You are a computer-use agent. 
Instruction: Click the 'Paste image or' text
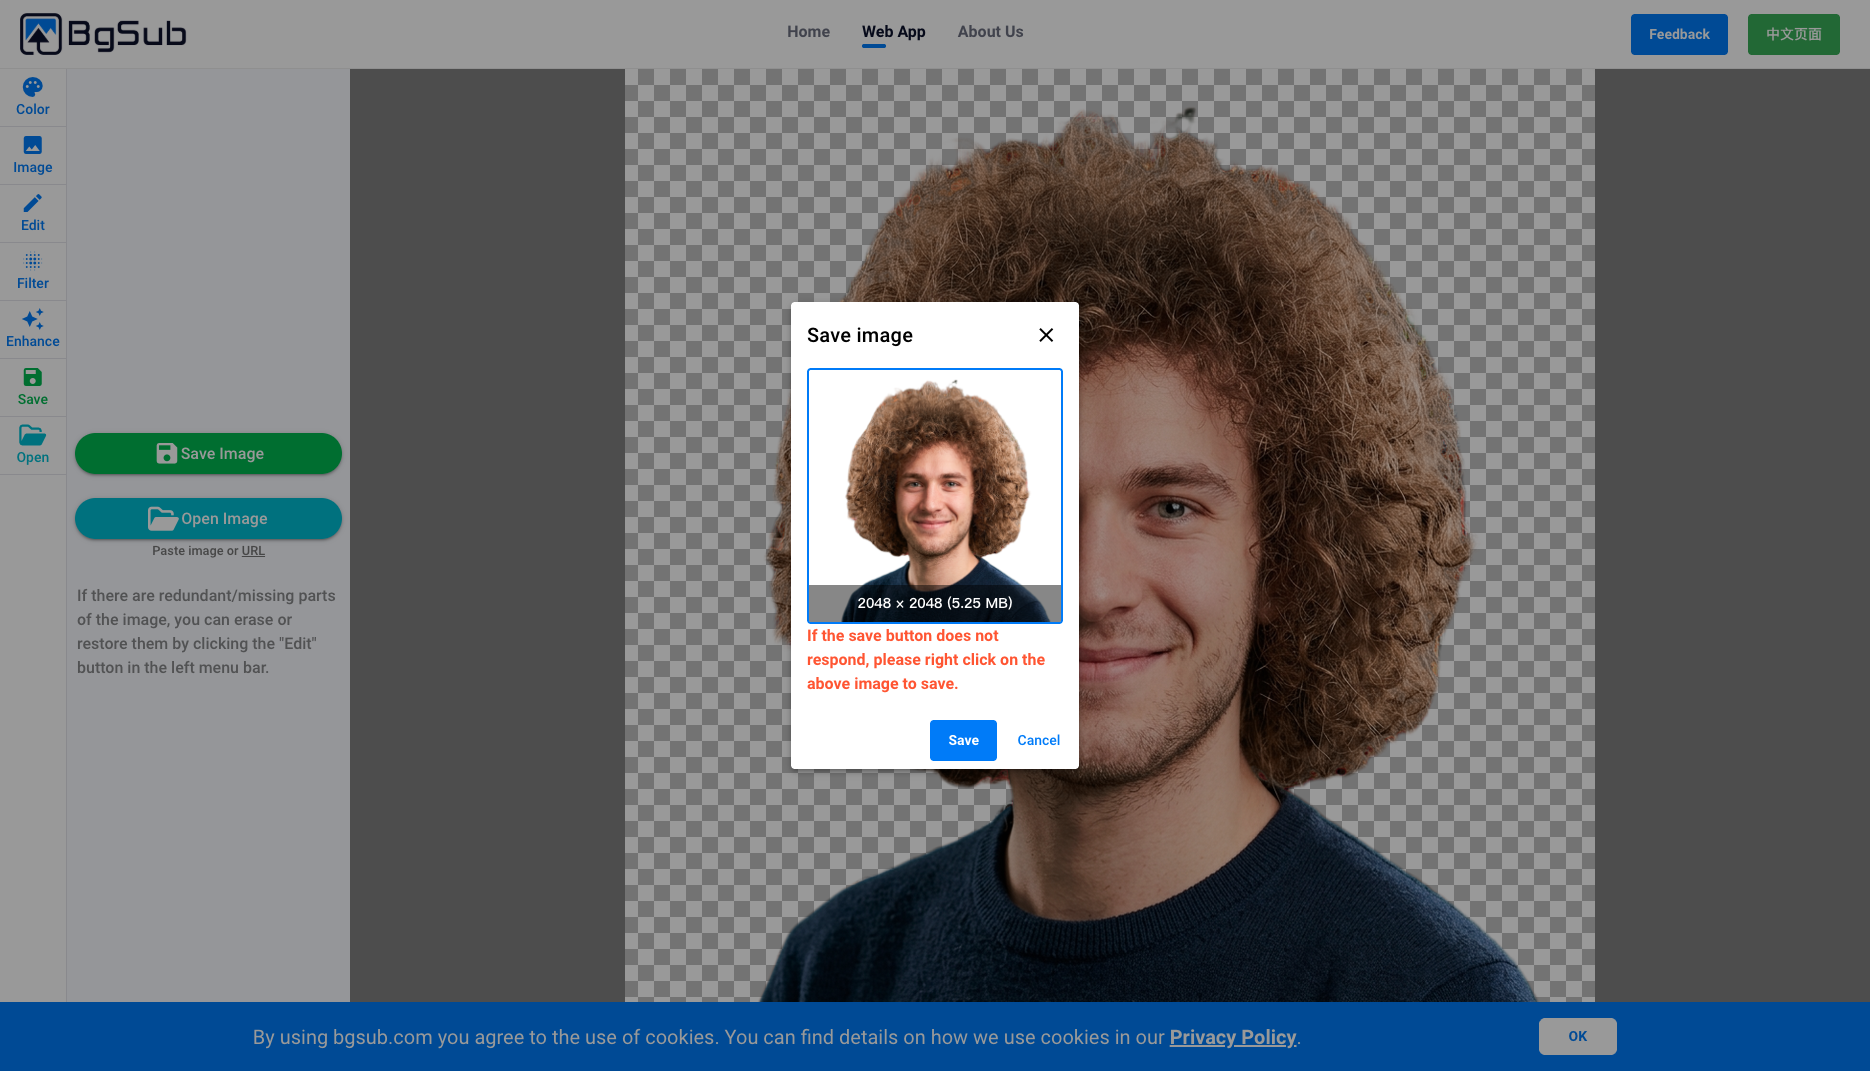tap(195, 551)
